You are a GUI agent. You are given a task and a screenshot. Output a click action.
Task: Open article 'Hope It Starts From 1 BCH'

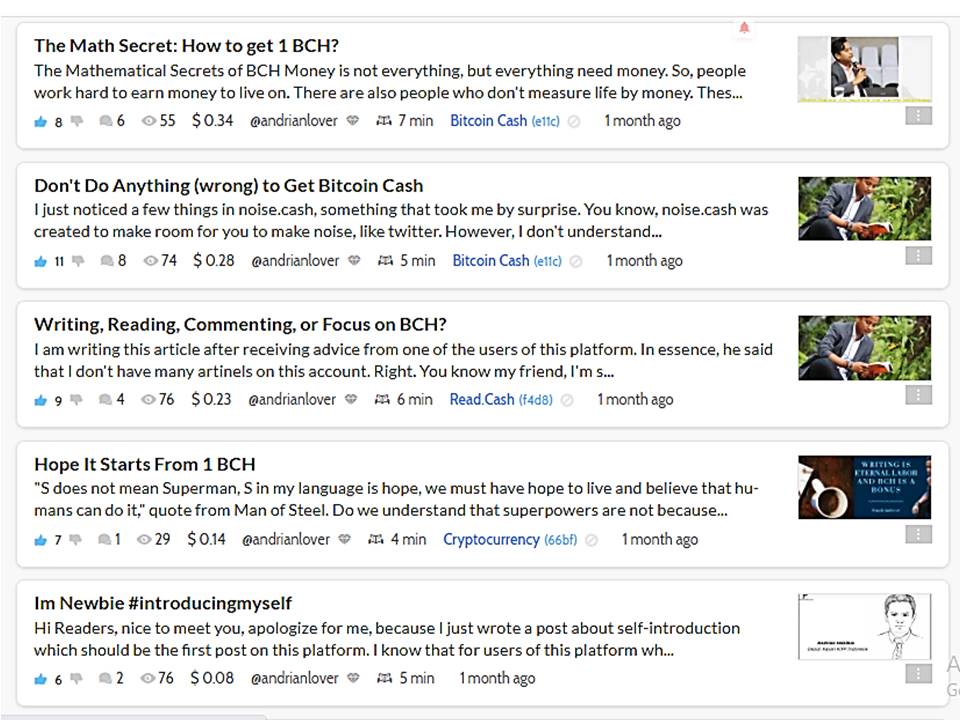[x=144, y=464]
